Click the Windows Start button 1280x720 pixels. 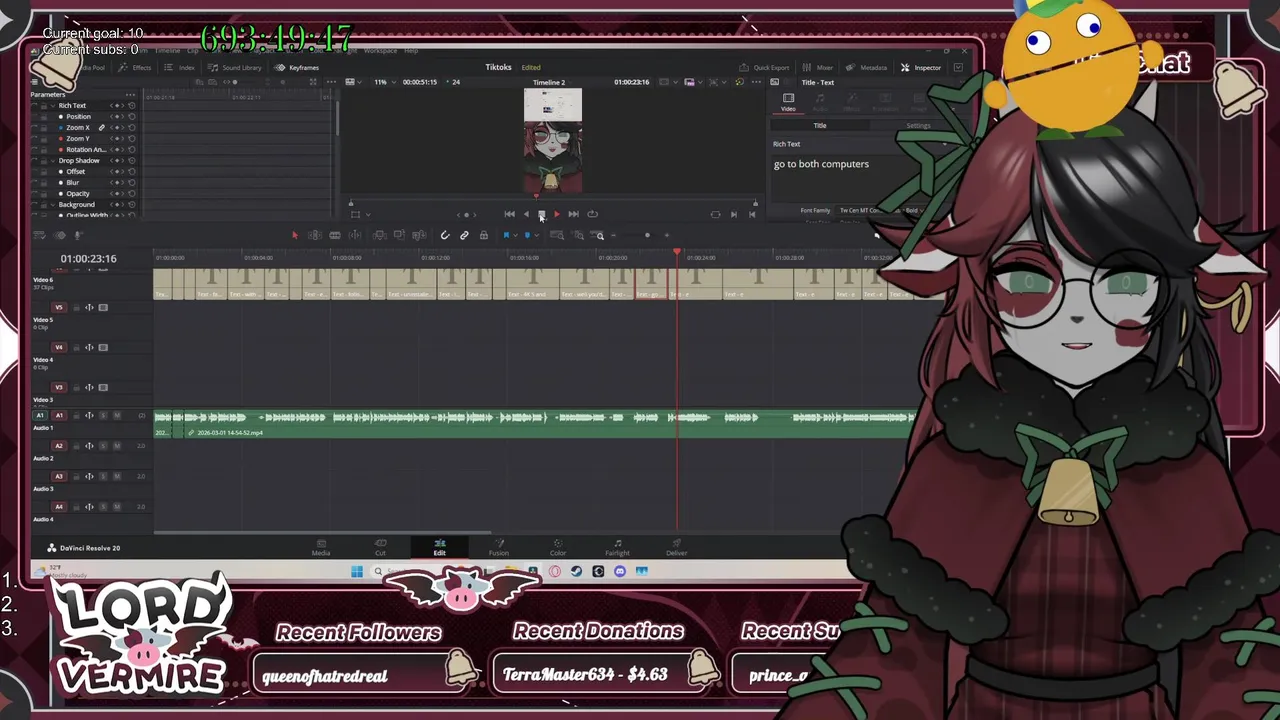[357, 572]
